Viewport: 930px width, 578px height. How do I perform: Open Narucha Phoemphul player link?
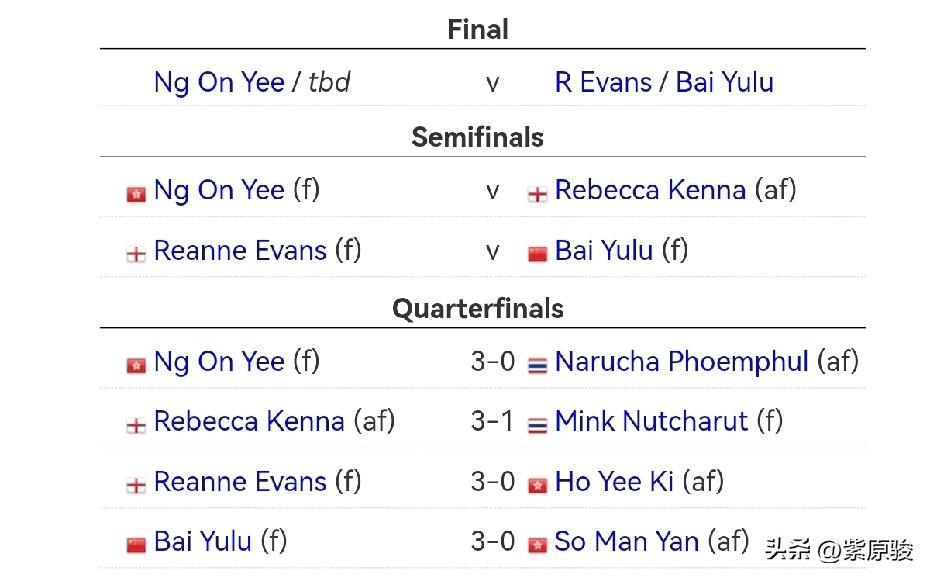click(681, 361)
